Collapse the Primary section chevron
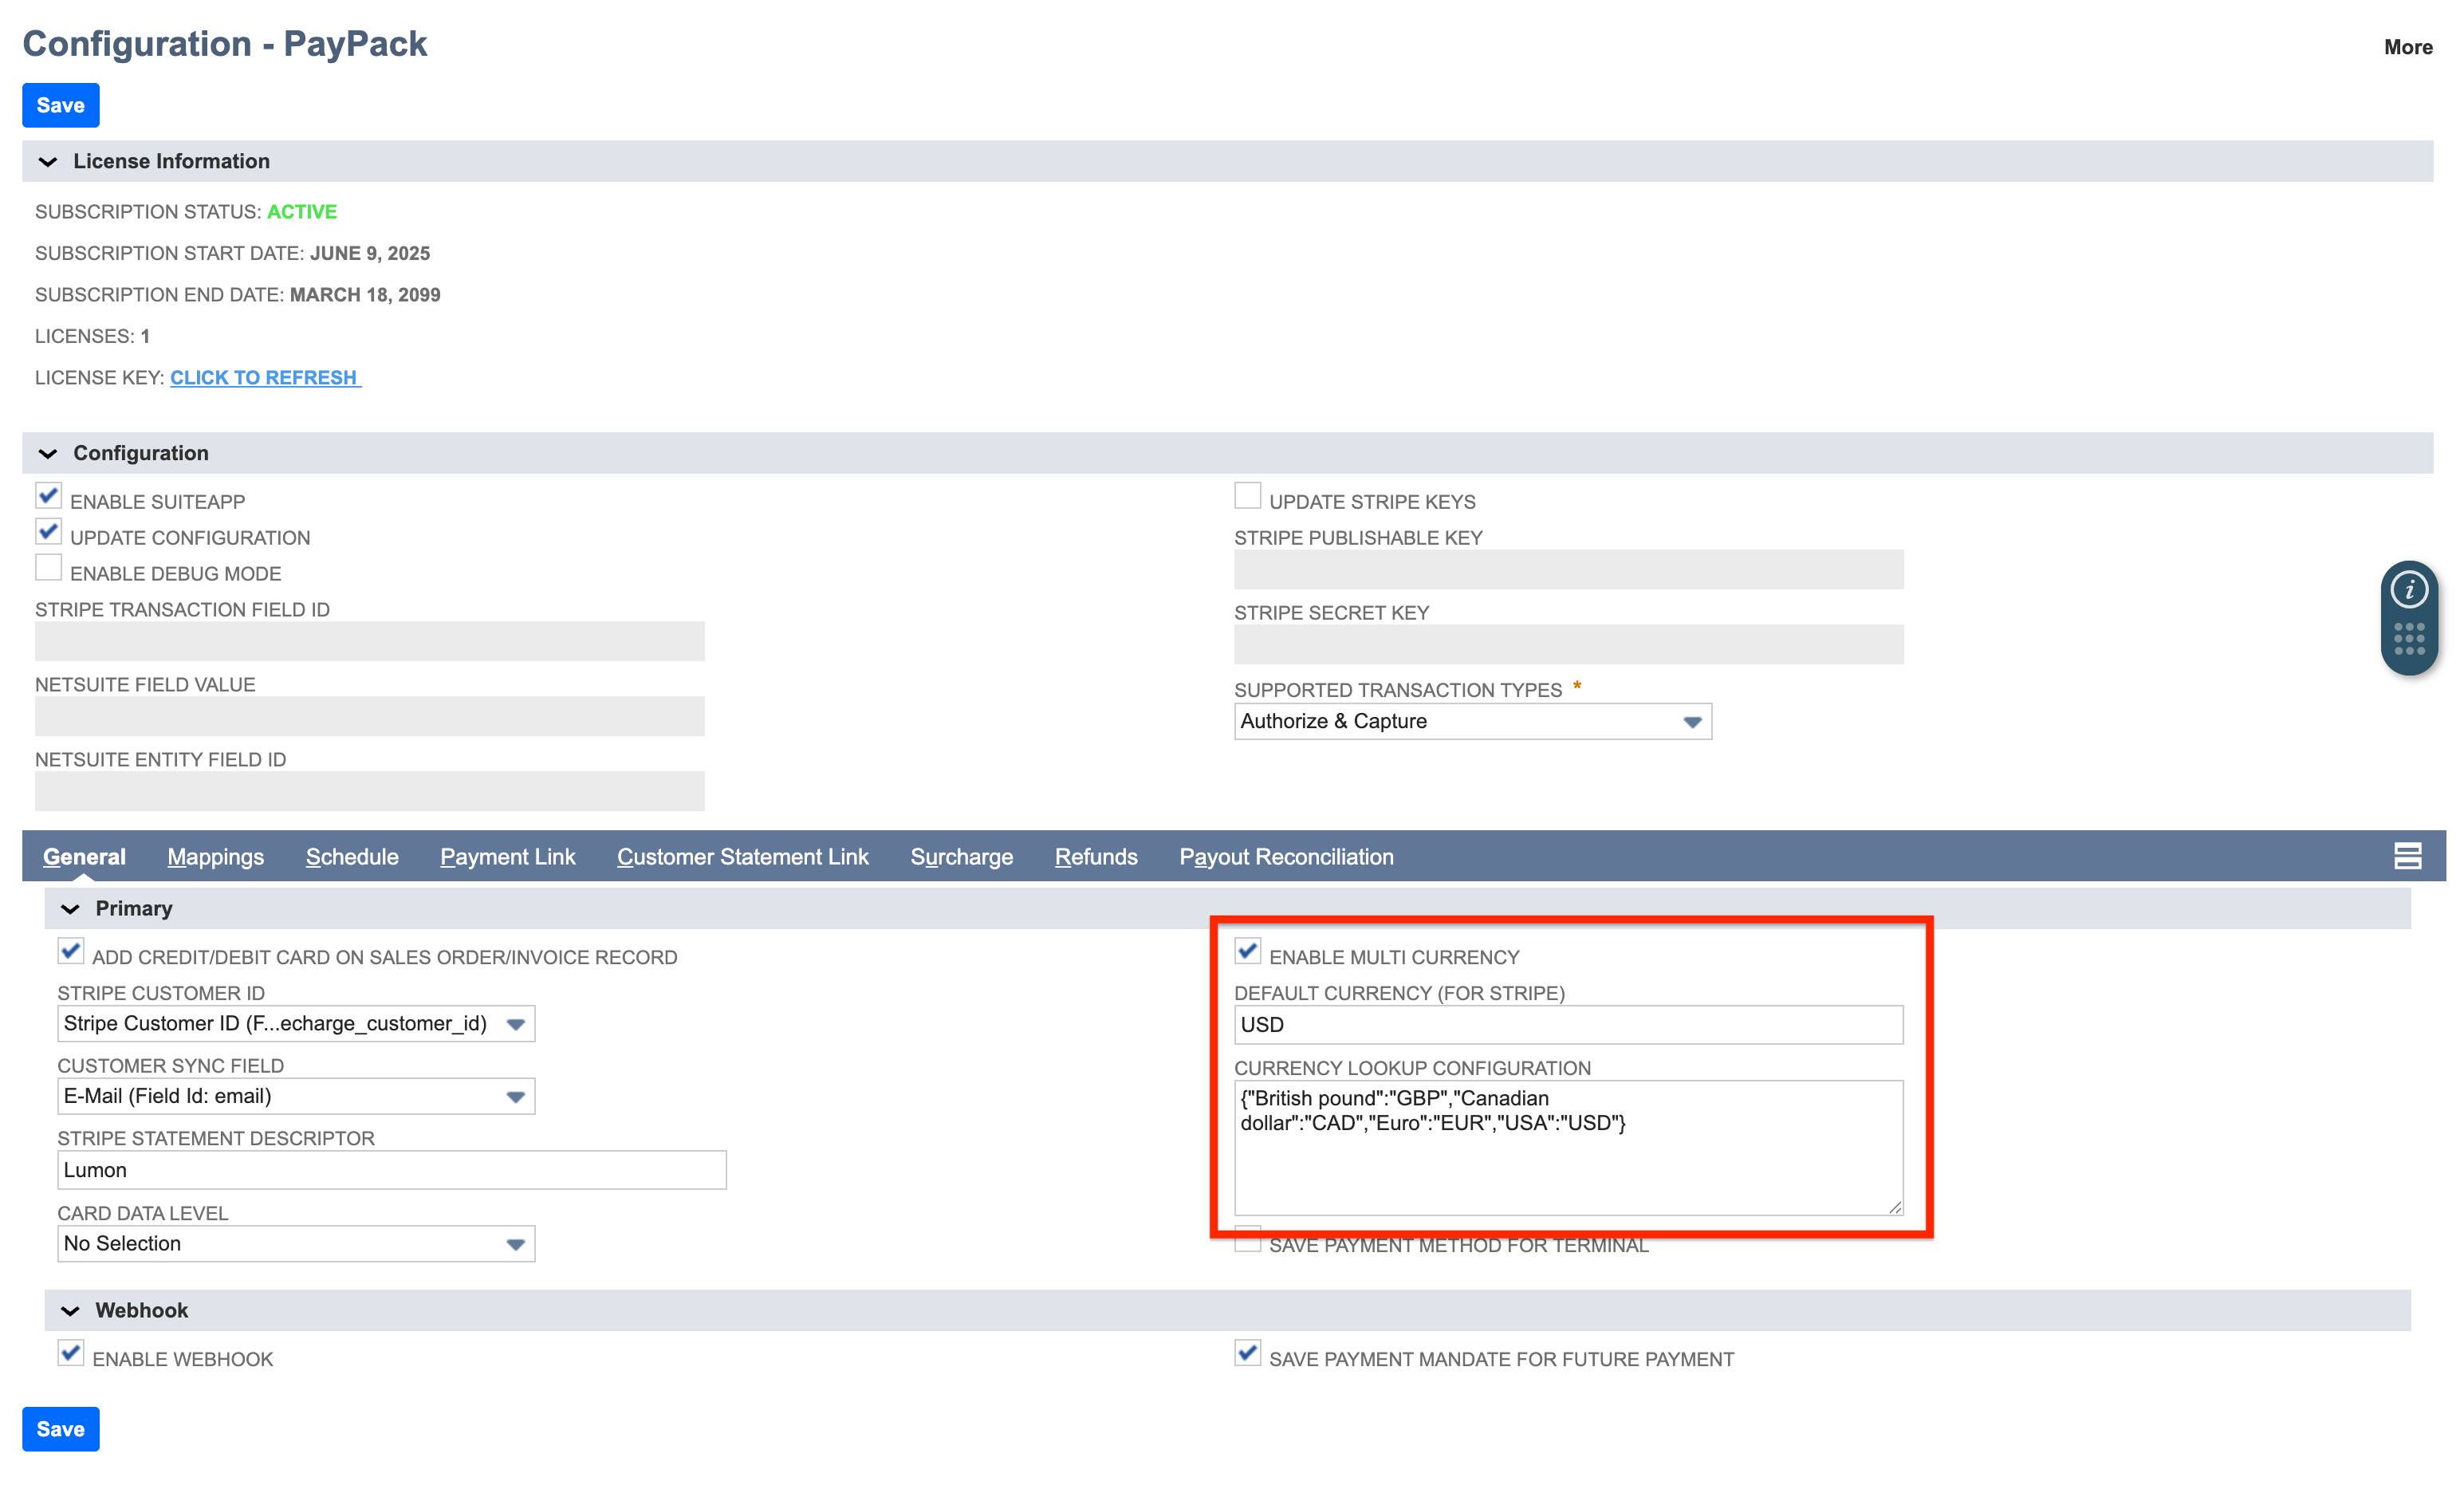The height and width of the screenshot is (1485, 2464). (x=70, y=908)
